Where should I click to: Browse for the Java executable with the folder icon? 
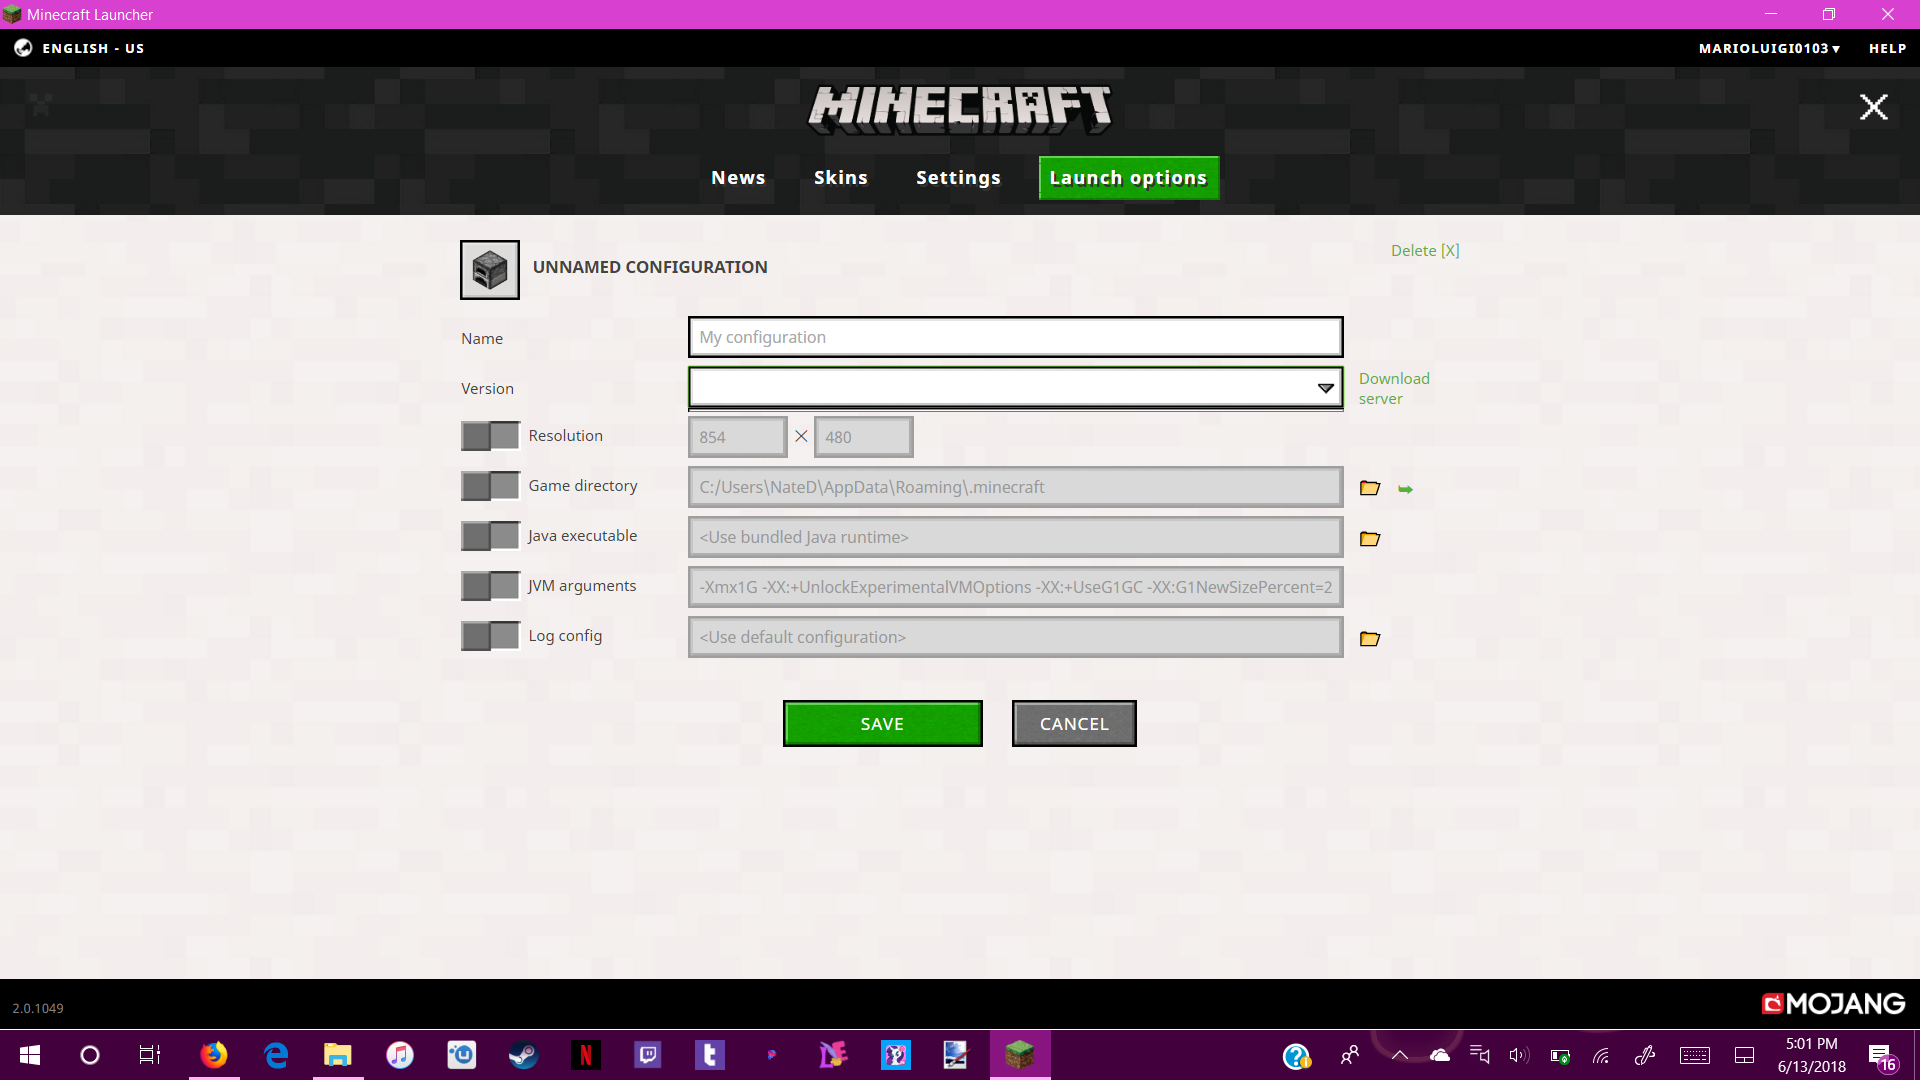(x=1370, y=538)
